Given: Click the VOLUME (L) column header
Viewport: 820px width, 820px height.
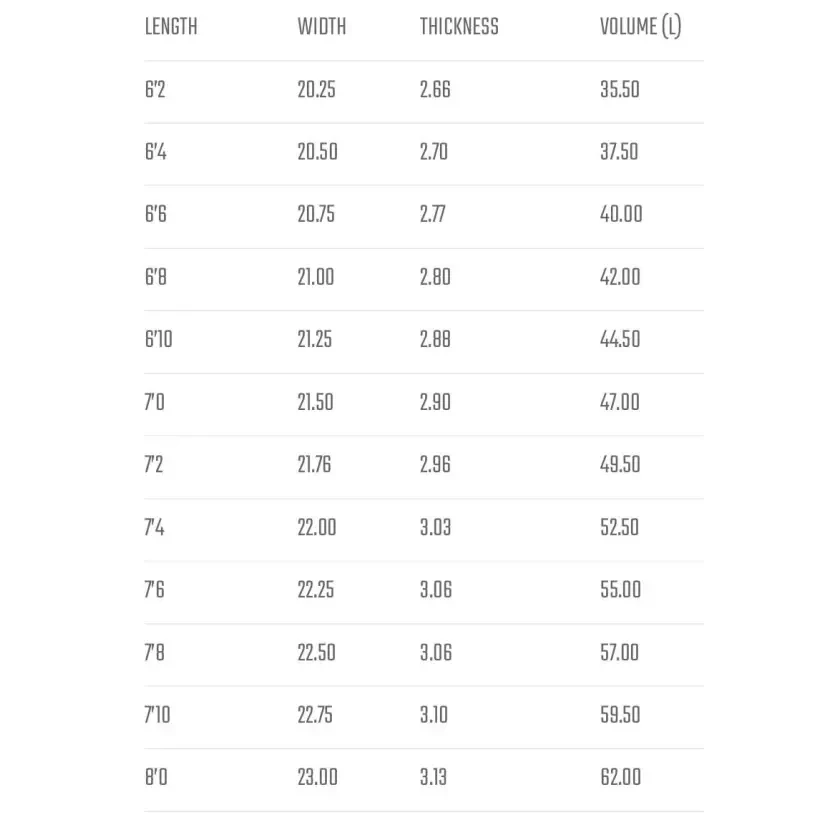Looking at the screenshot, I should click(640, 27).
